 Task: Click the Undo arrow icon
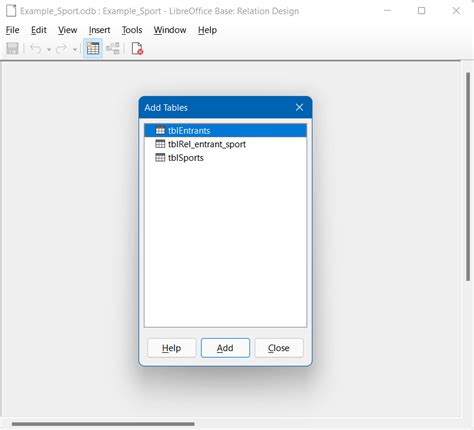(36, 49)
